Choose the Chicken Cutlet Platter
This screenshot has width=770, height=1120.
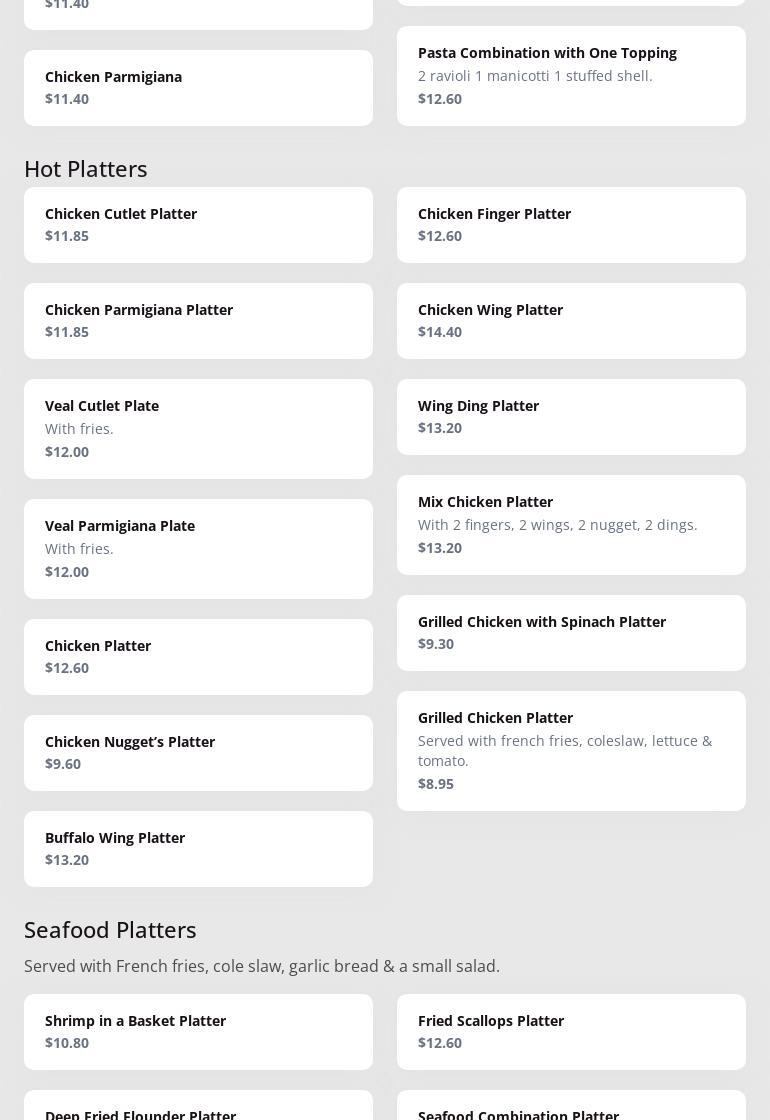[x=198, y=225]
